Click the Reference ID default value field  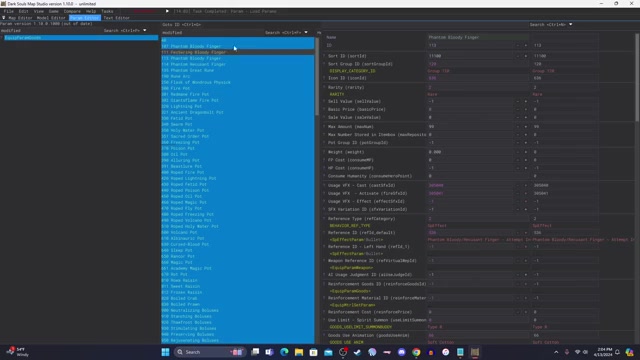coord(470,233)
